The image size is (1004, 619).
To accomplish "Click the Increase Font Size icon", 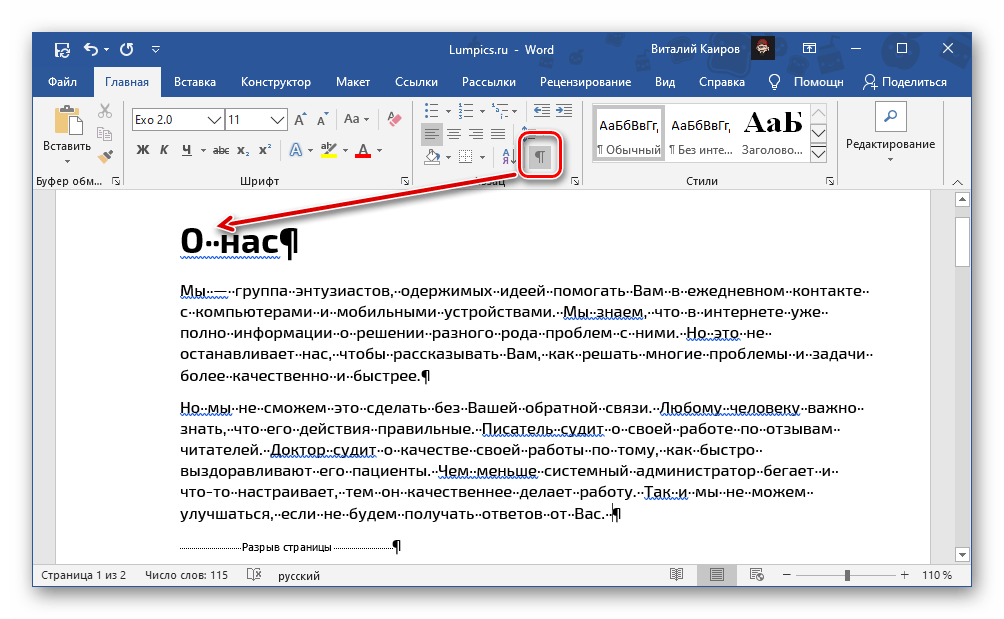I will 300,119.
